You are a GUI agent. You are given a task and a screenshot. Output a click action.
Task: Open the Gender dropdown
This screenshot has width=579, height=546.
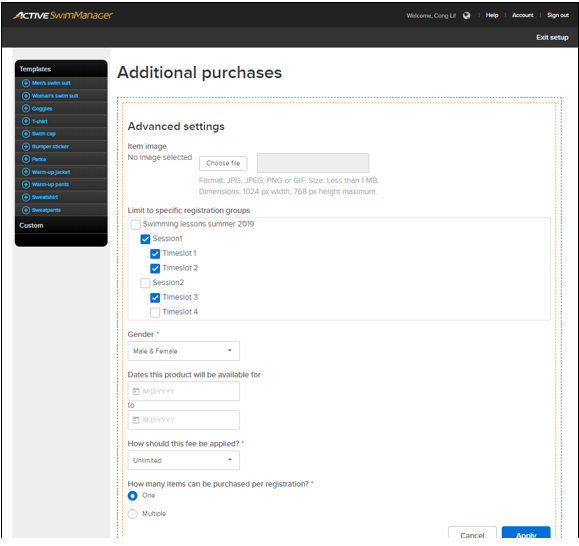click(x=184, y=351)
